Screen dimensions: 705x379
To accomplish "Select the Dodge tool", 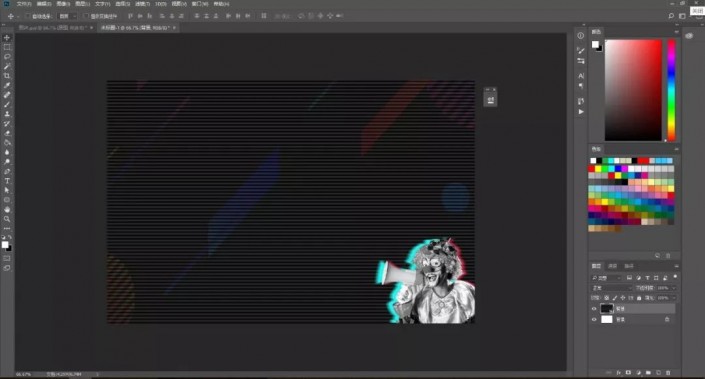I will [x=7, y=162].
